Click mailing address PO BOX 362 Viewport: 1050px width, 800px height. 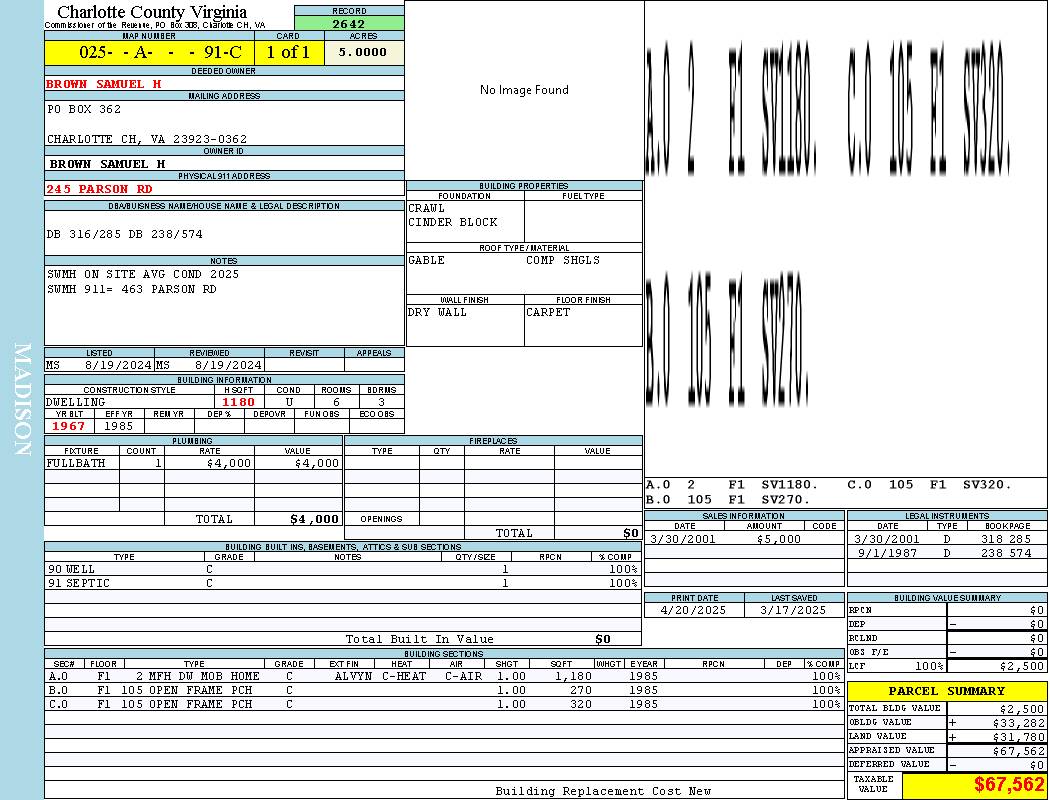(84, 109)
